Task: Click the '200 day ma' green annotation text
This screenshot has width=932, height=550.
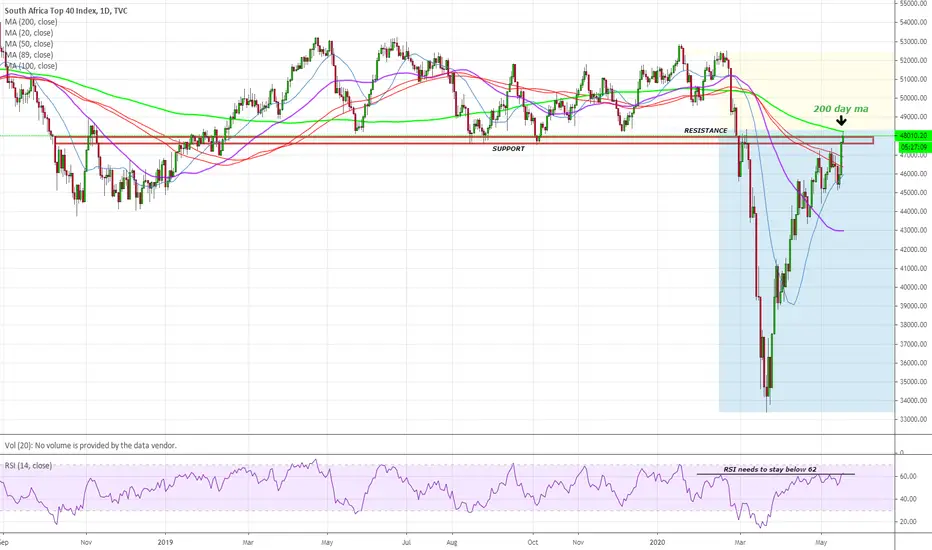Action: (x=840, y=109)
